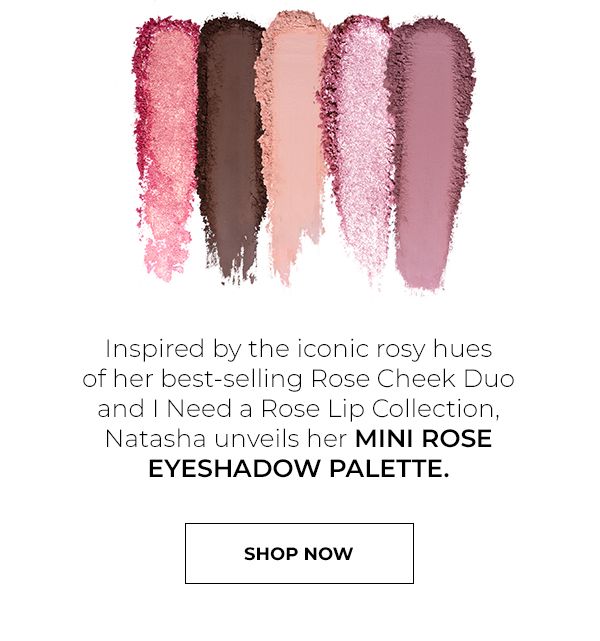Image resolution: width=600 pixels, height=641 pixels.
Task: Select the glittery pink-red eyeshadow swatch
Action: coord(167,147)
